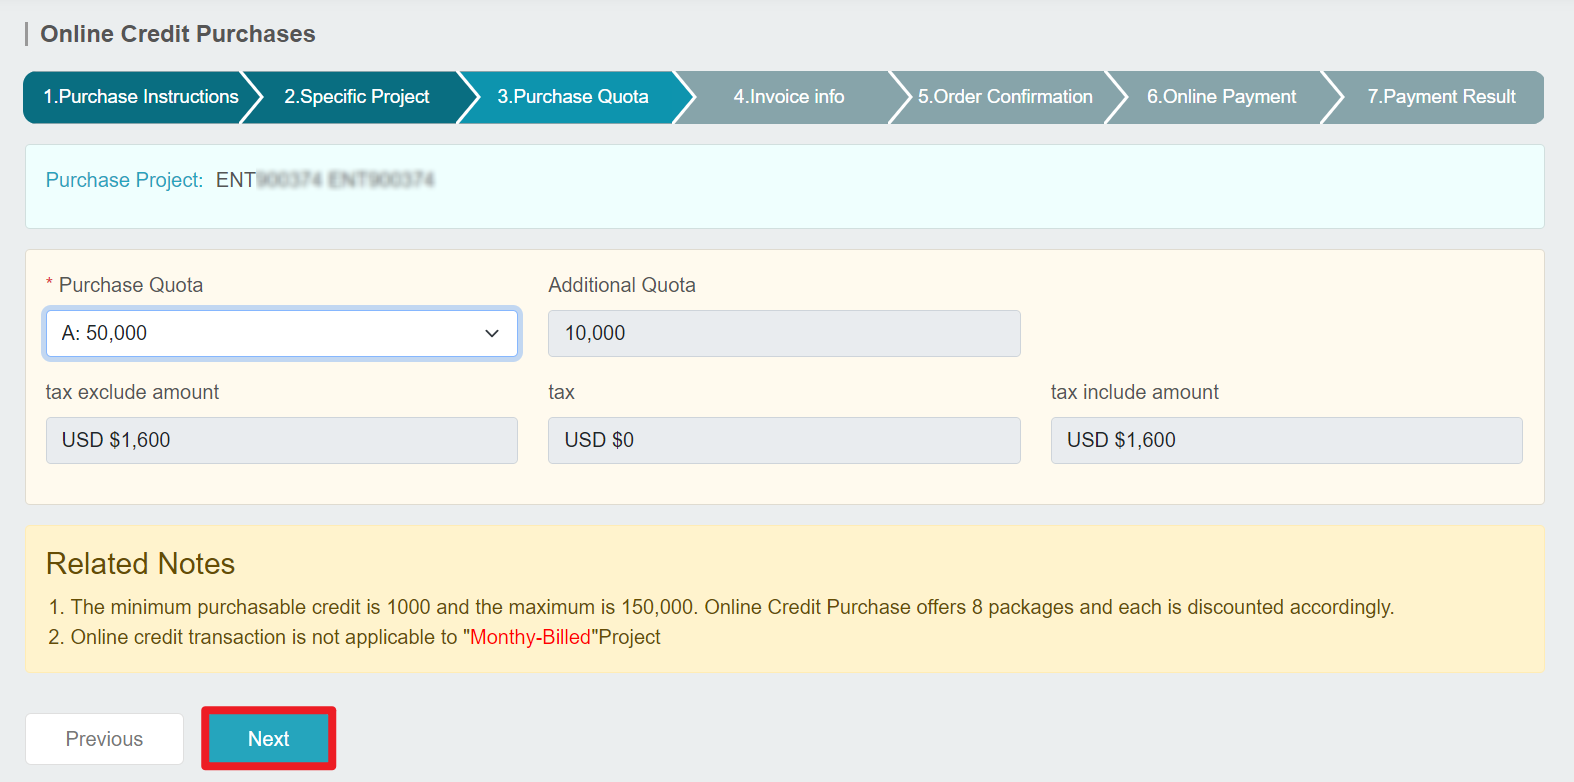Select the 2.Specific Project step

click(357, 97)
